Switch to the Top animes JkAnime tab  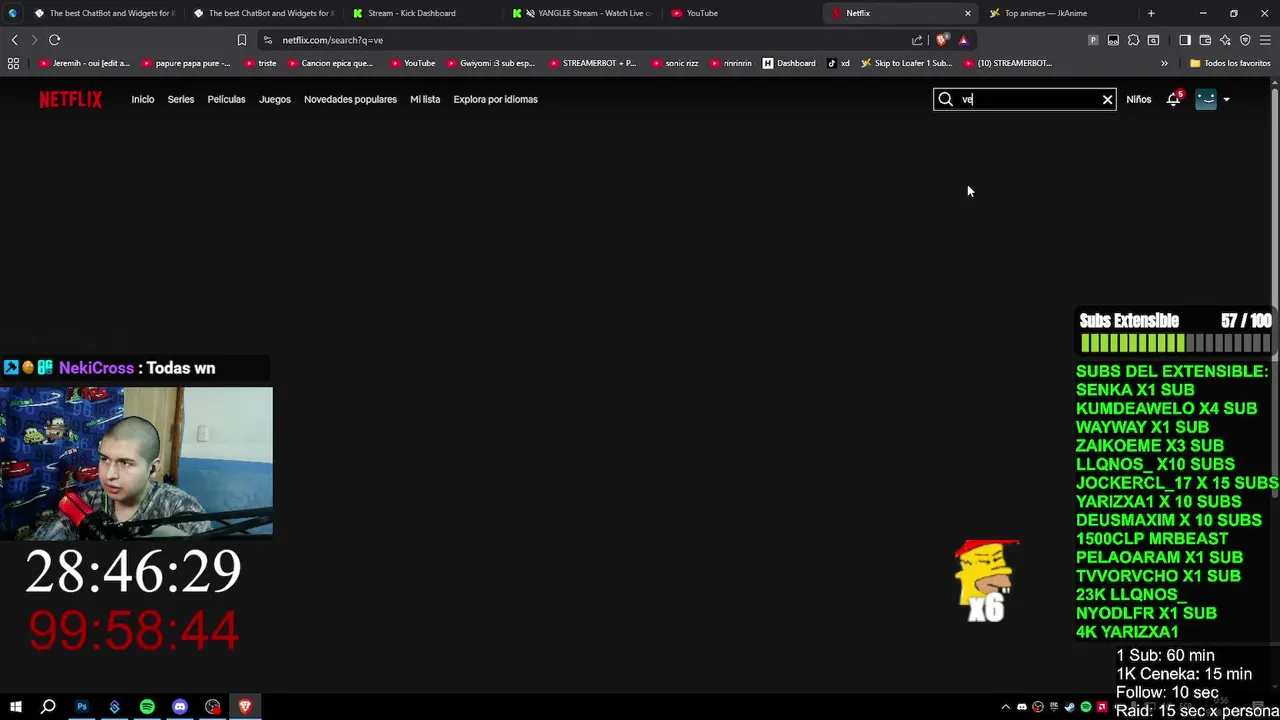click(1060, 13)
